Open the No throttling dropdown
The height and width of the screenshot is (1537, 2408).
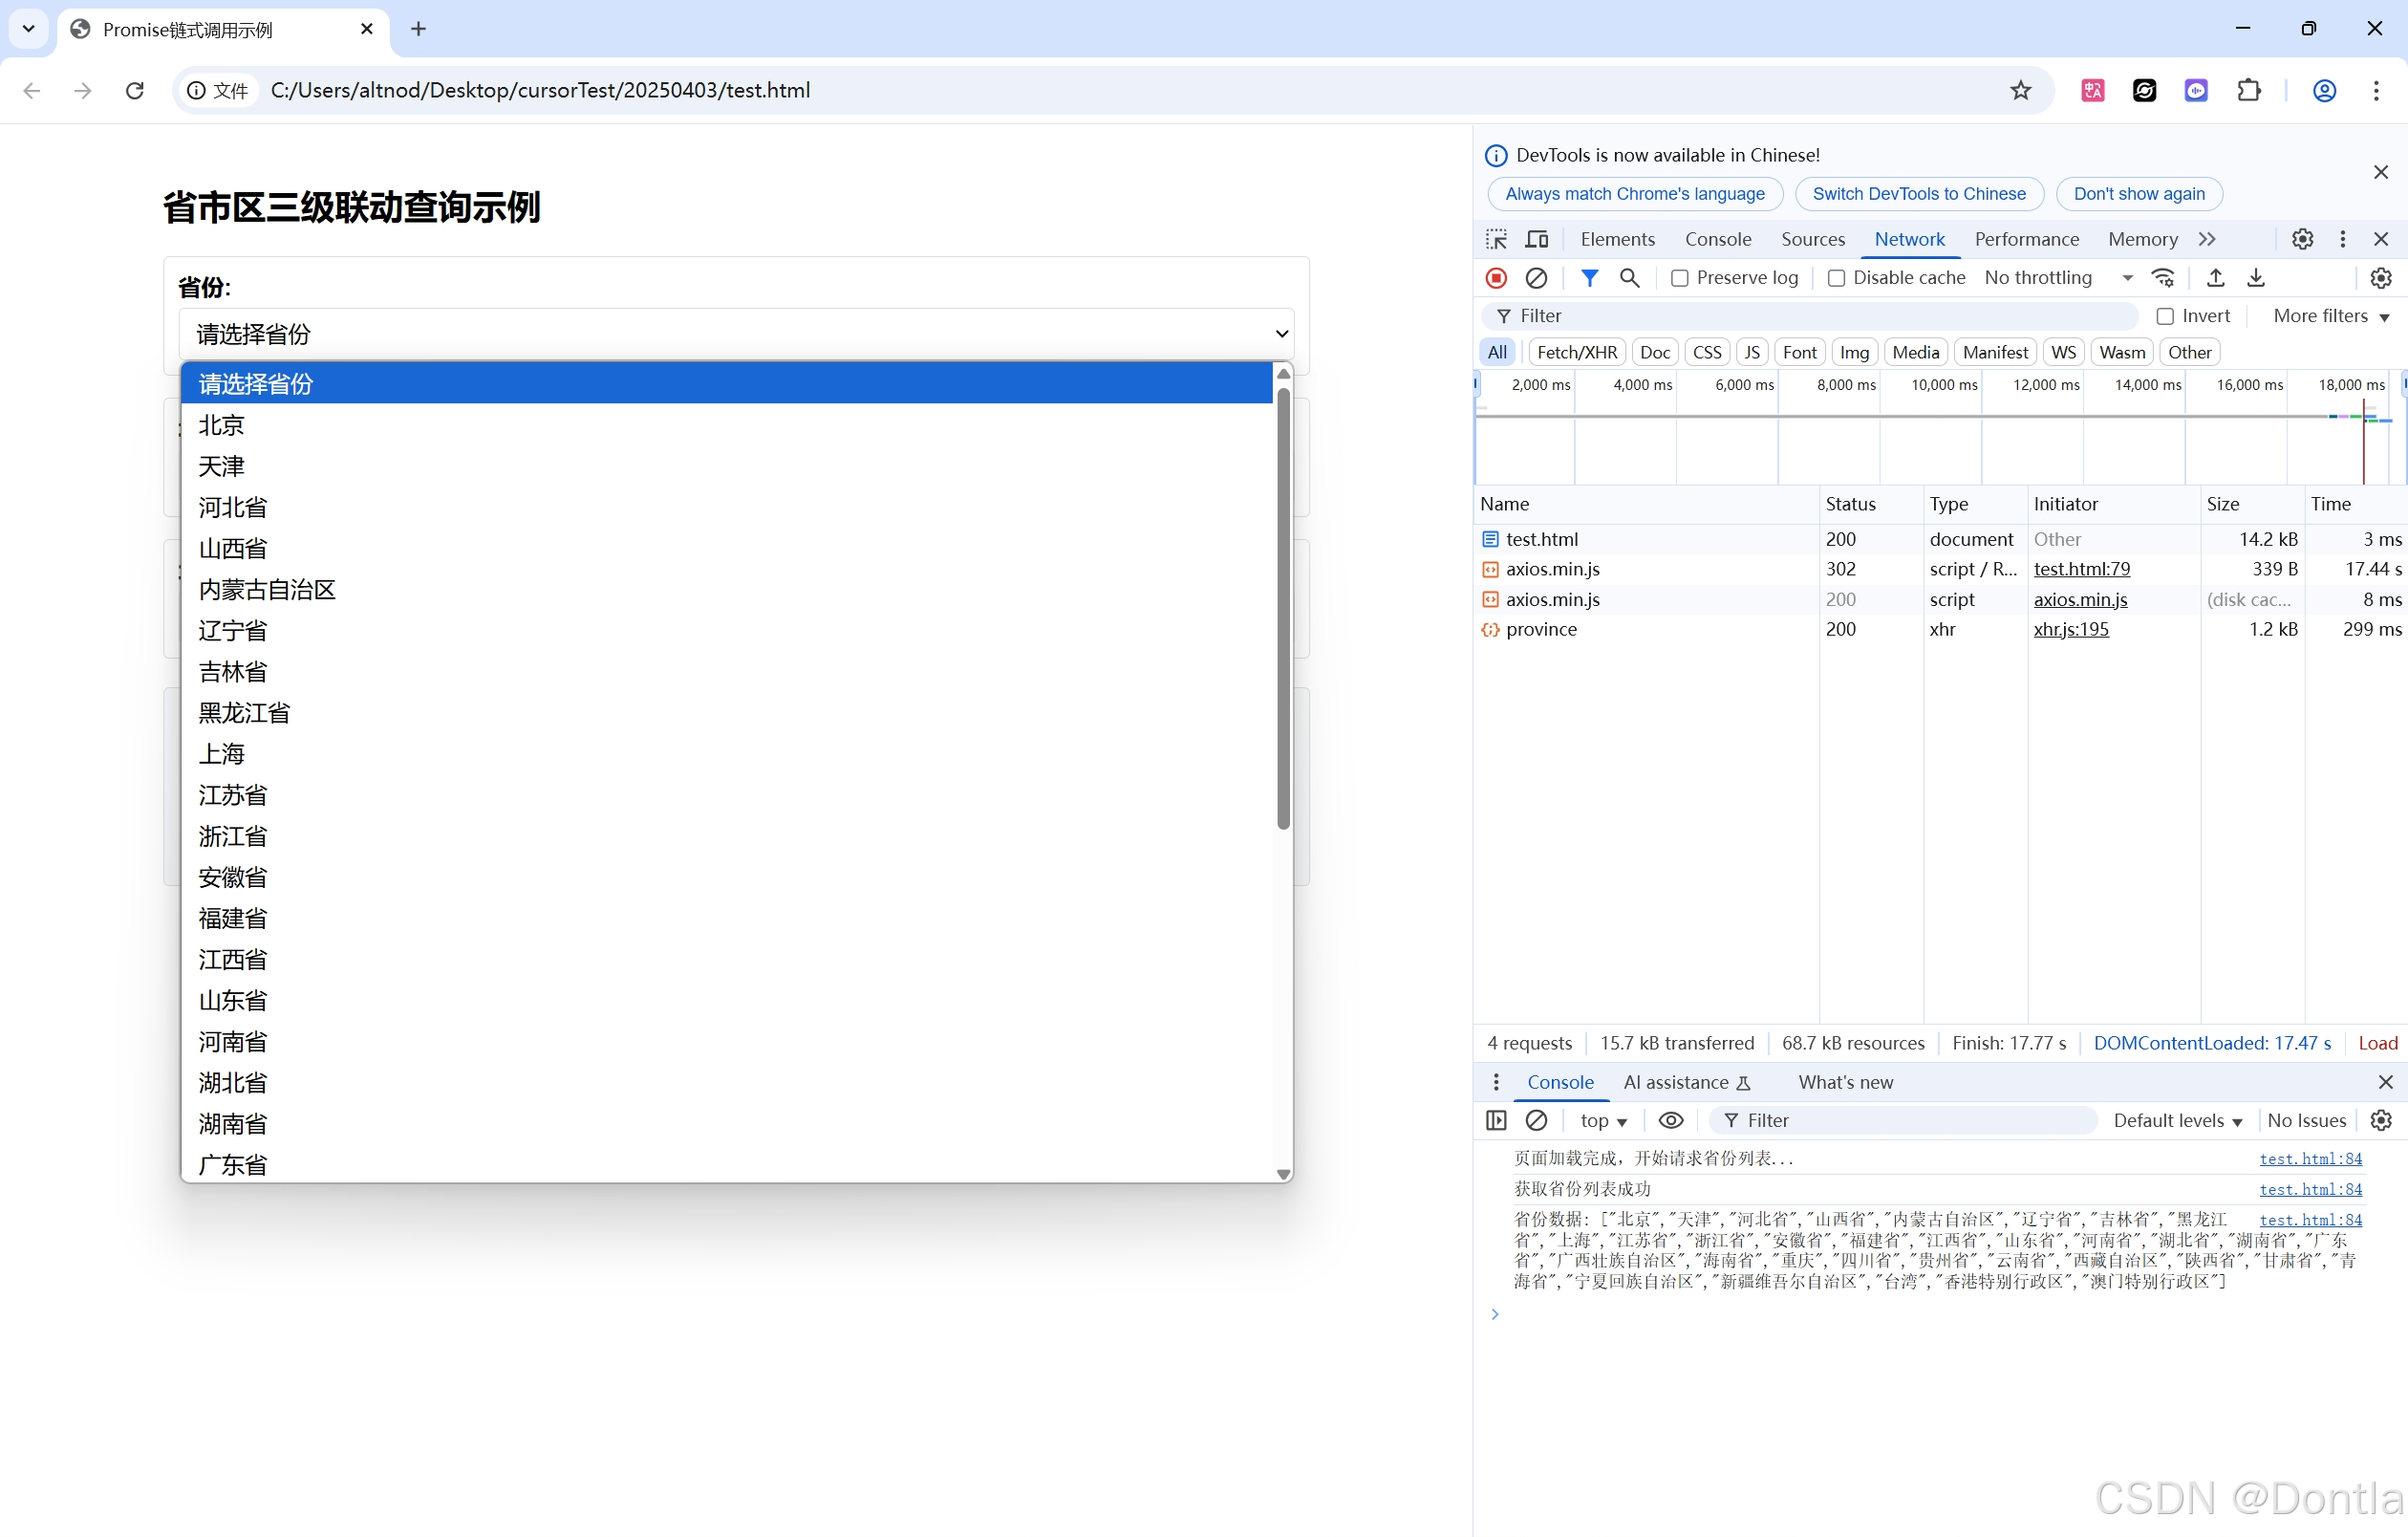pos(2058,278)
